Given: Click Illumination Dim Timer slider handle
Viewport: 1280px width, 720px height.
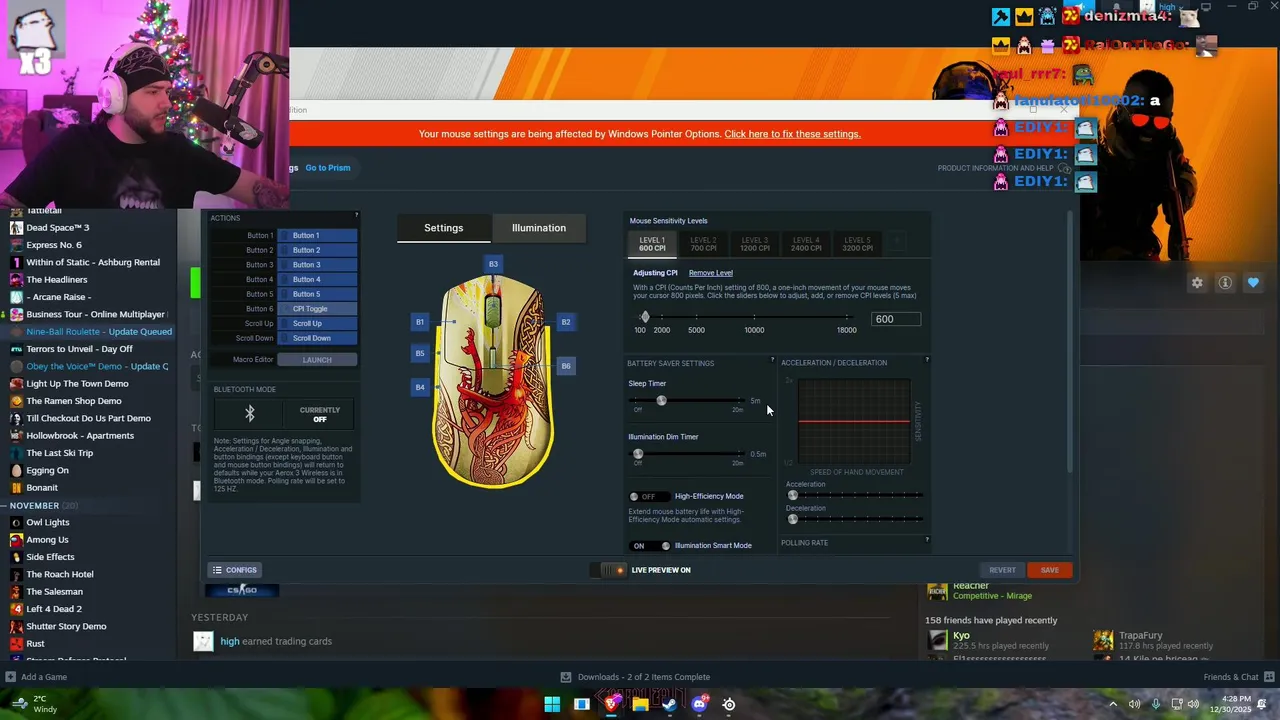Looking at the screenshot, I should 638,454.
